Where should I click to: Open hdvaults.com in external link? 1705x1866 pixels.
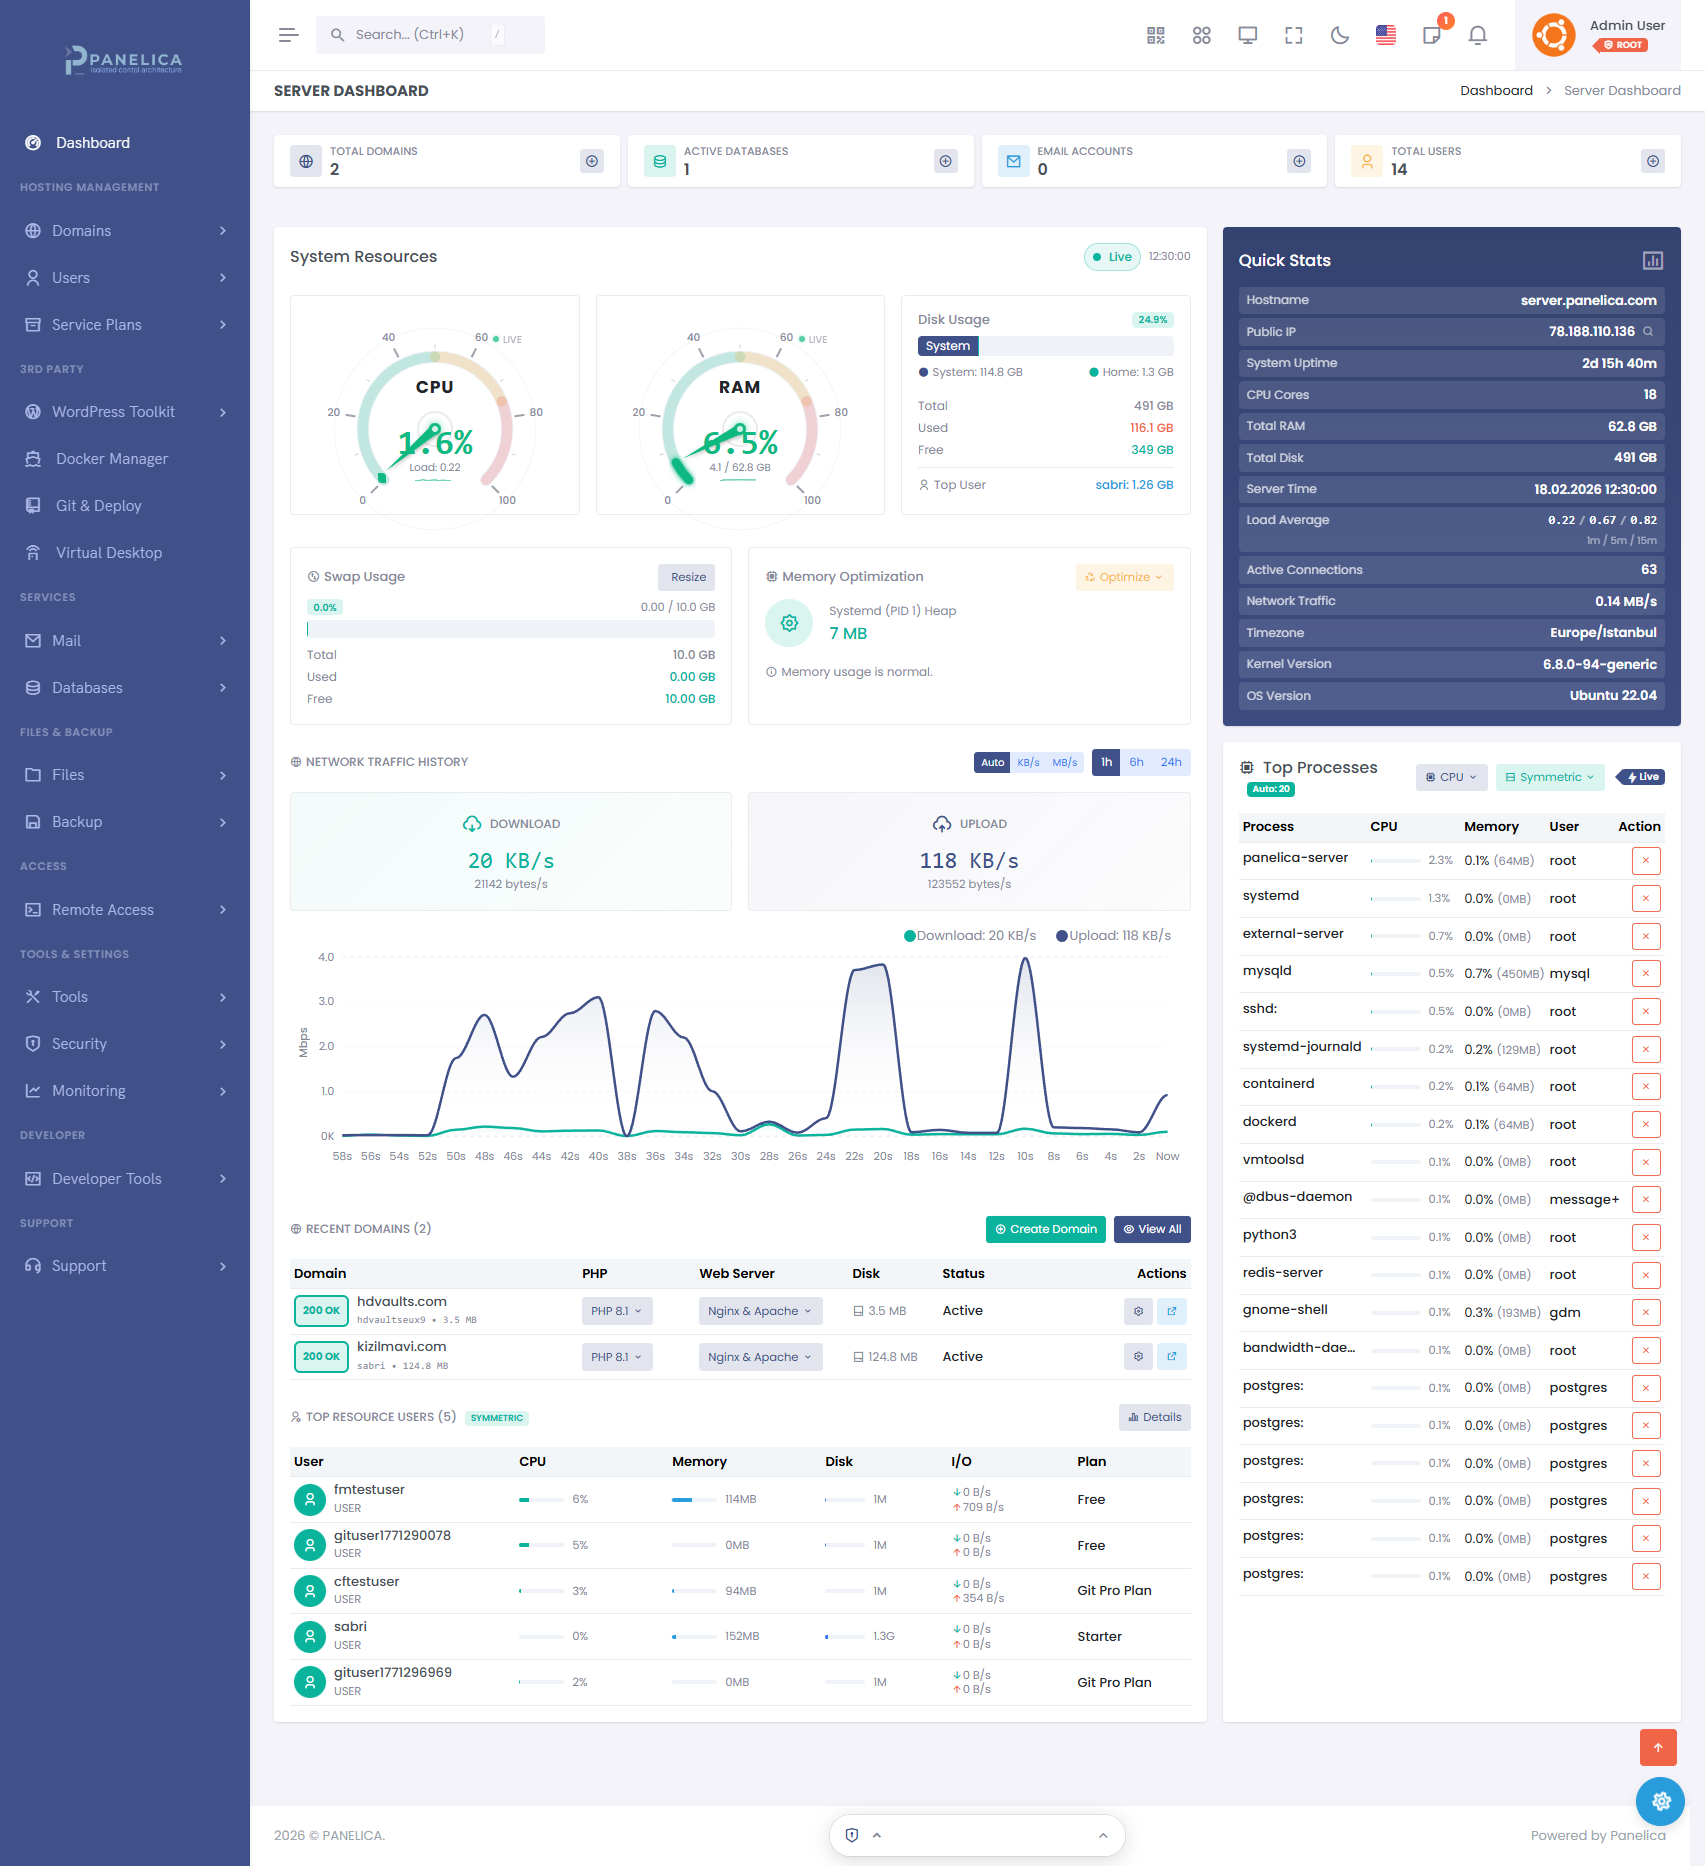pyautogui.click(x=1171, y=1311)
